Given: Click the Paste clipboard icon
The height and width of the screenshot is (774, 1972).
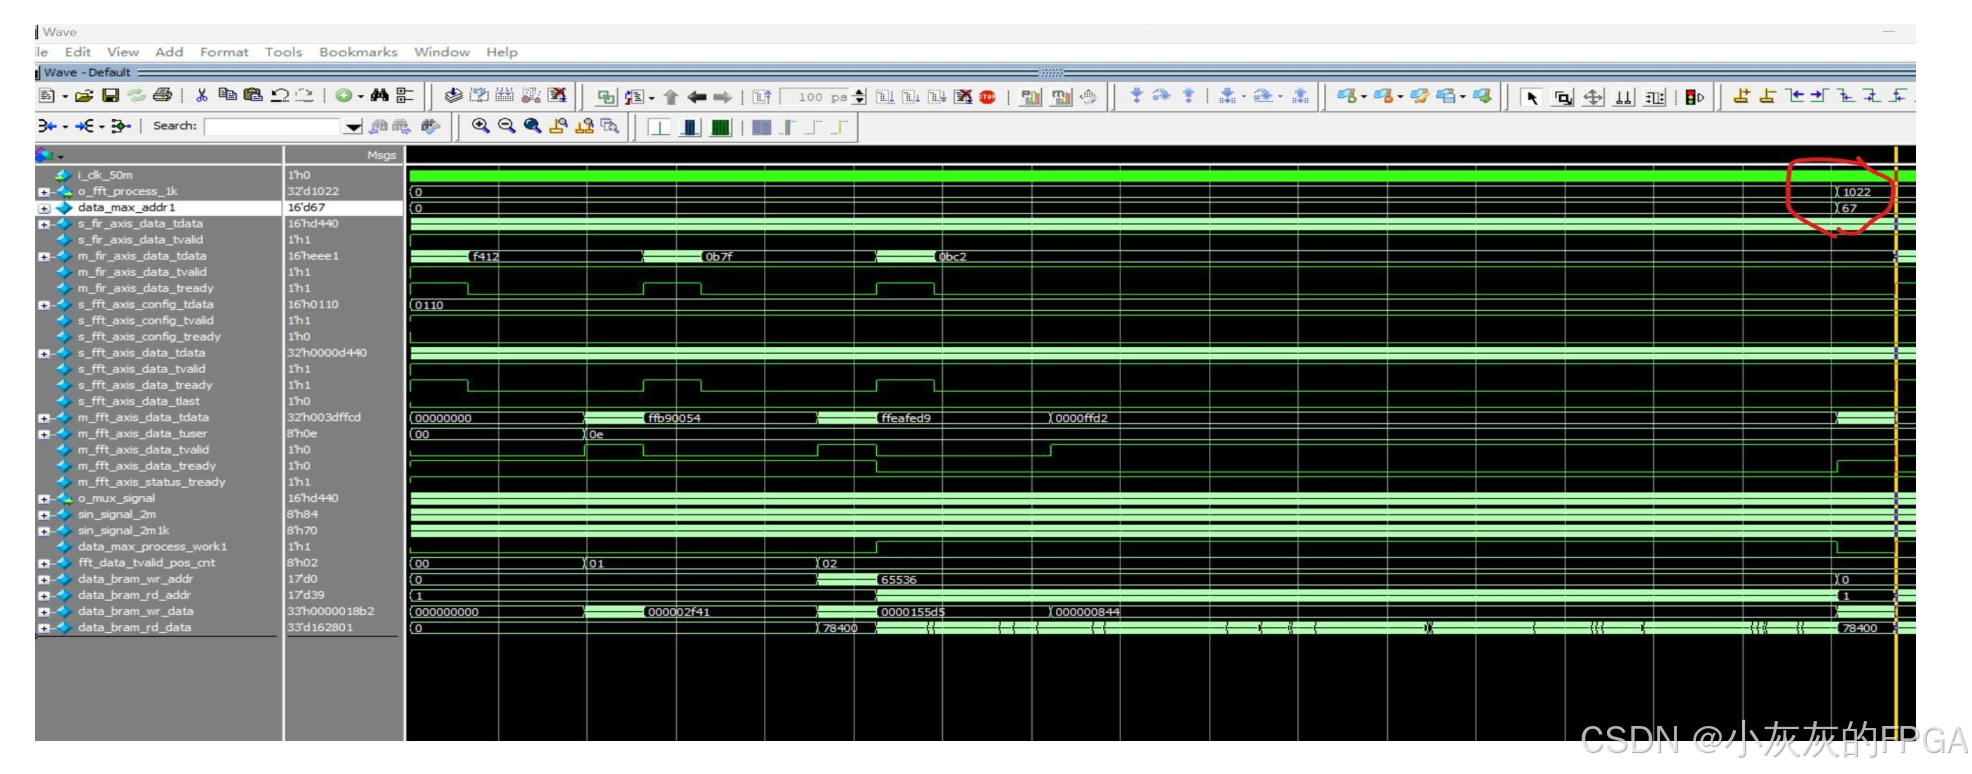Looking at the screenshot, I should (254, 96).
